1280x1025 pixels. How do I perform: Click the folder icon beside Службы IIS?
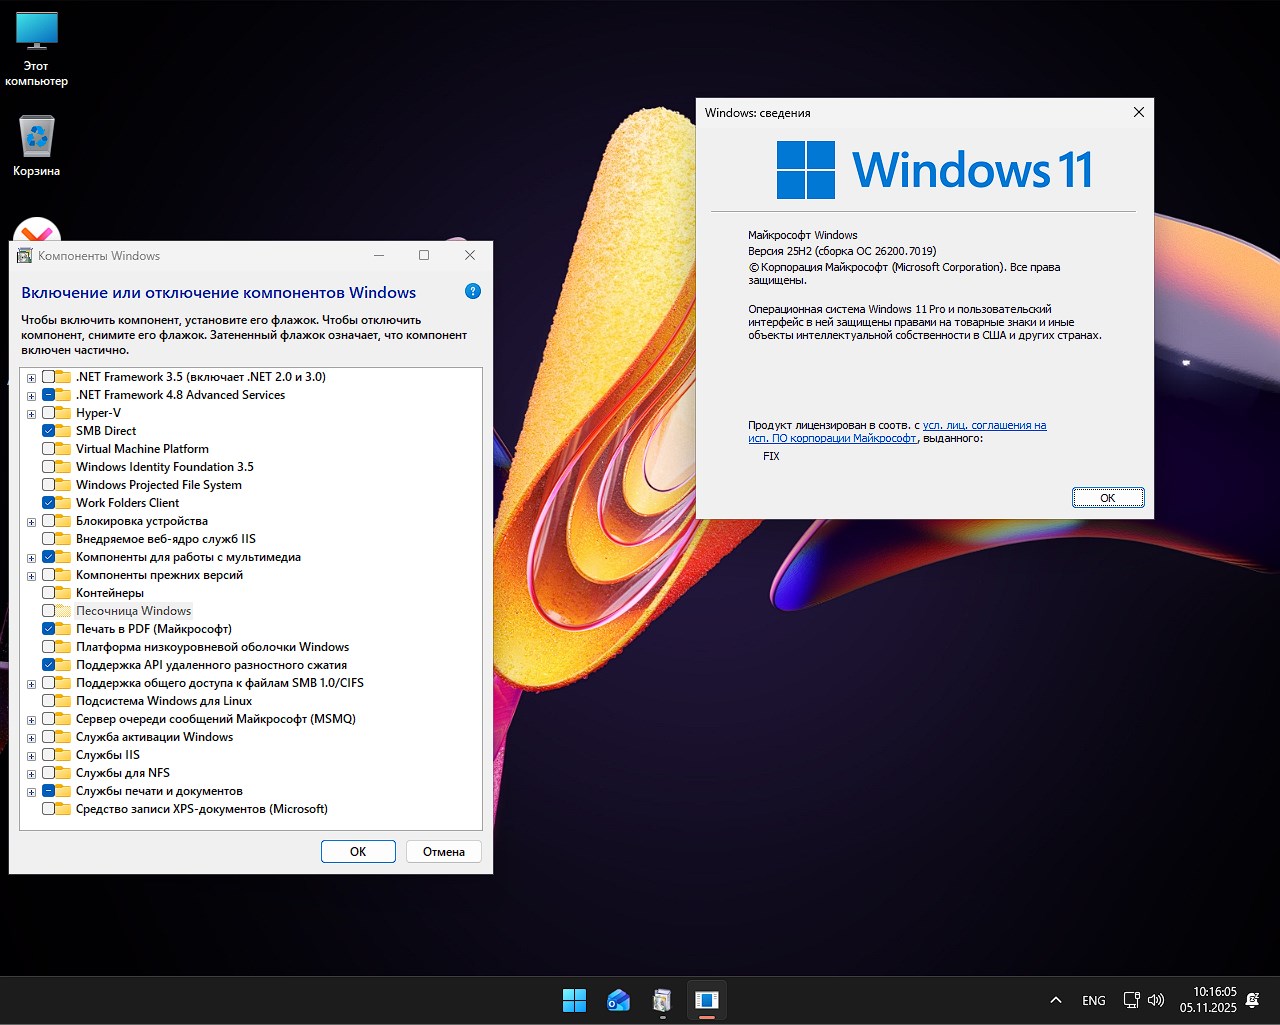tap(64, 755)
